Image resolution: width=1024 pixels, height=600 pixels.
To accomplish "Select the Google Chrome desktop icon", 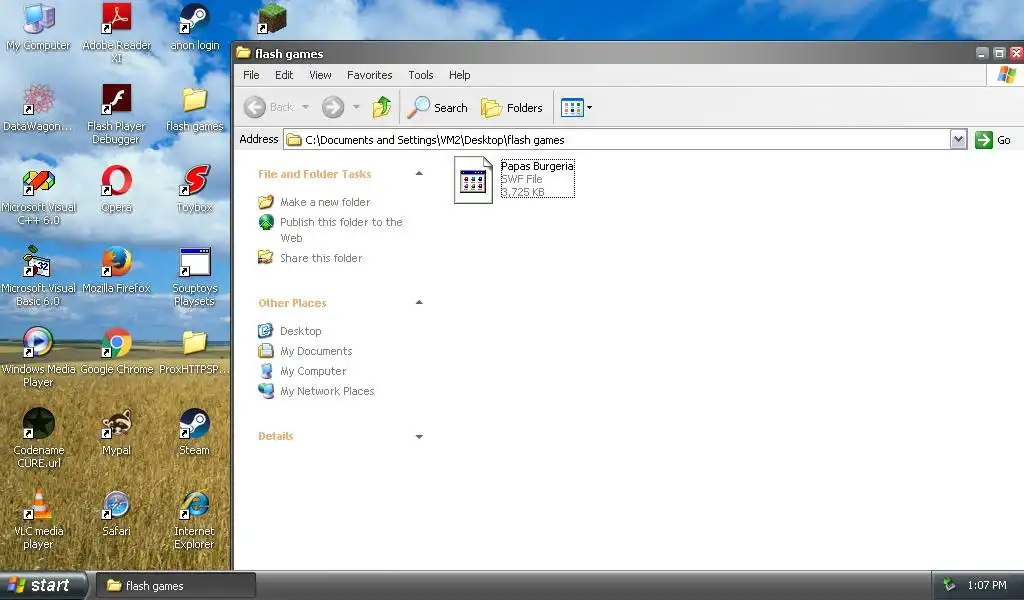I will coord(116,351).
